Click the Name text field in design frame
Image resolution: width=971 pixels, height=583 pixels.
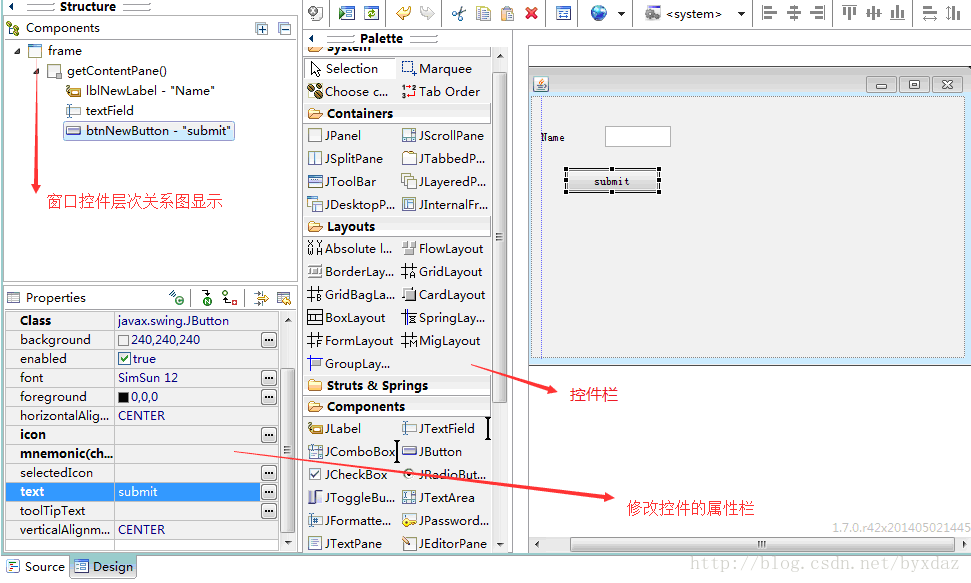tap(638, 136)
